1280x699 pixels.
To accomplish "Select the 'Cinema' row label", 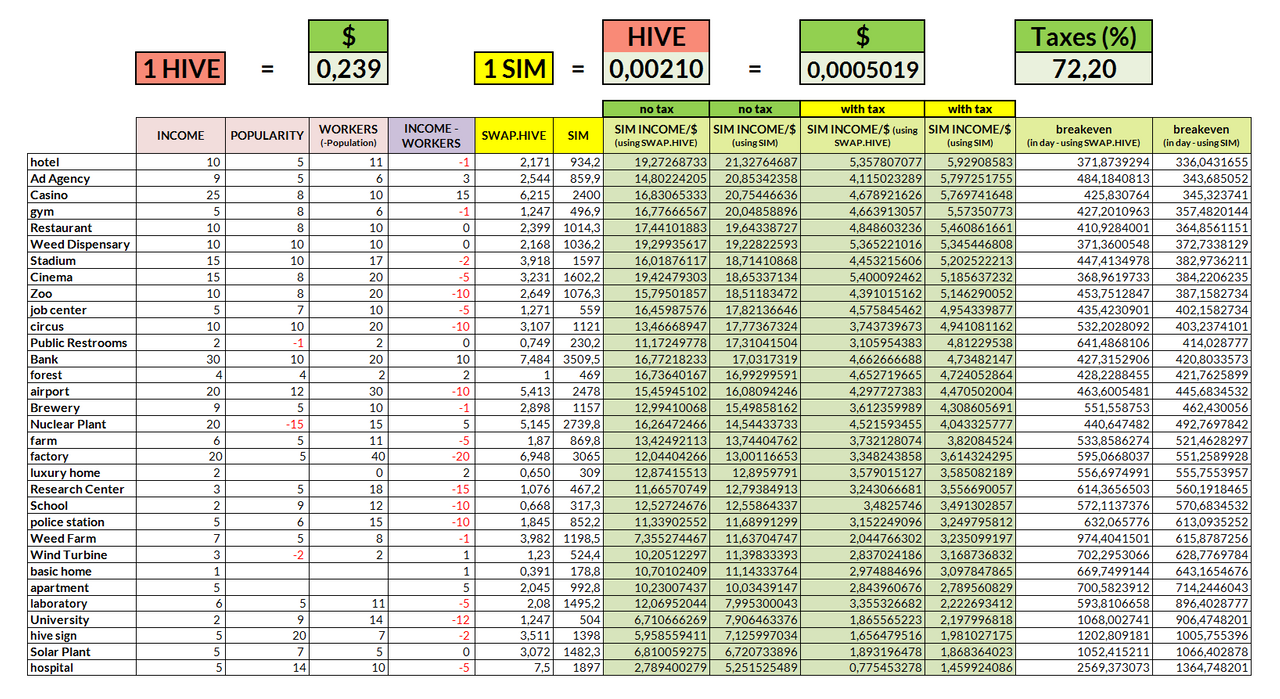I will pos(82,277).
